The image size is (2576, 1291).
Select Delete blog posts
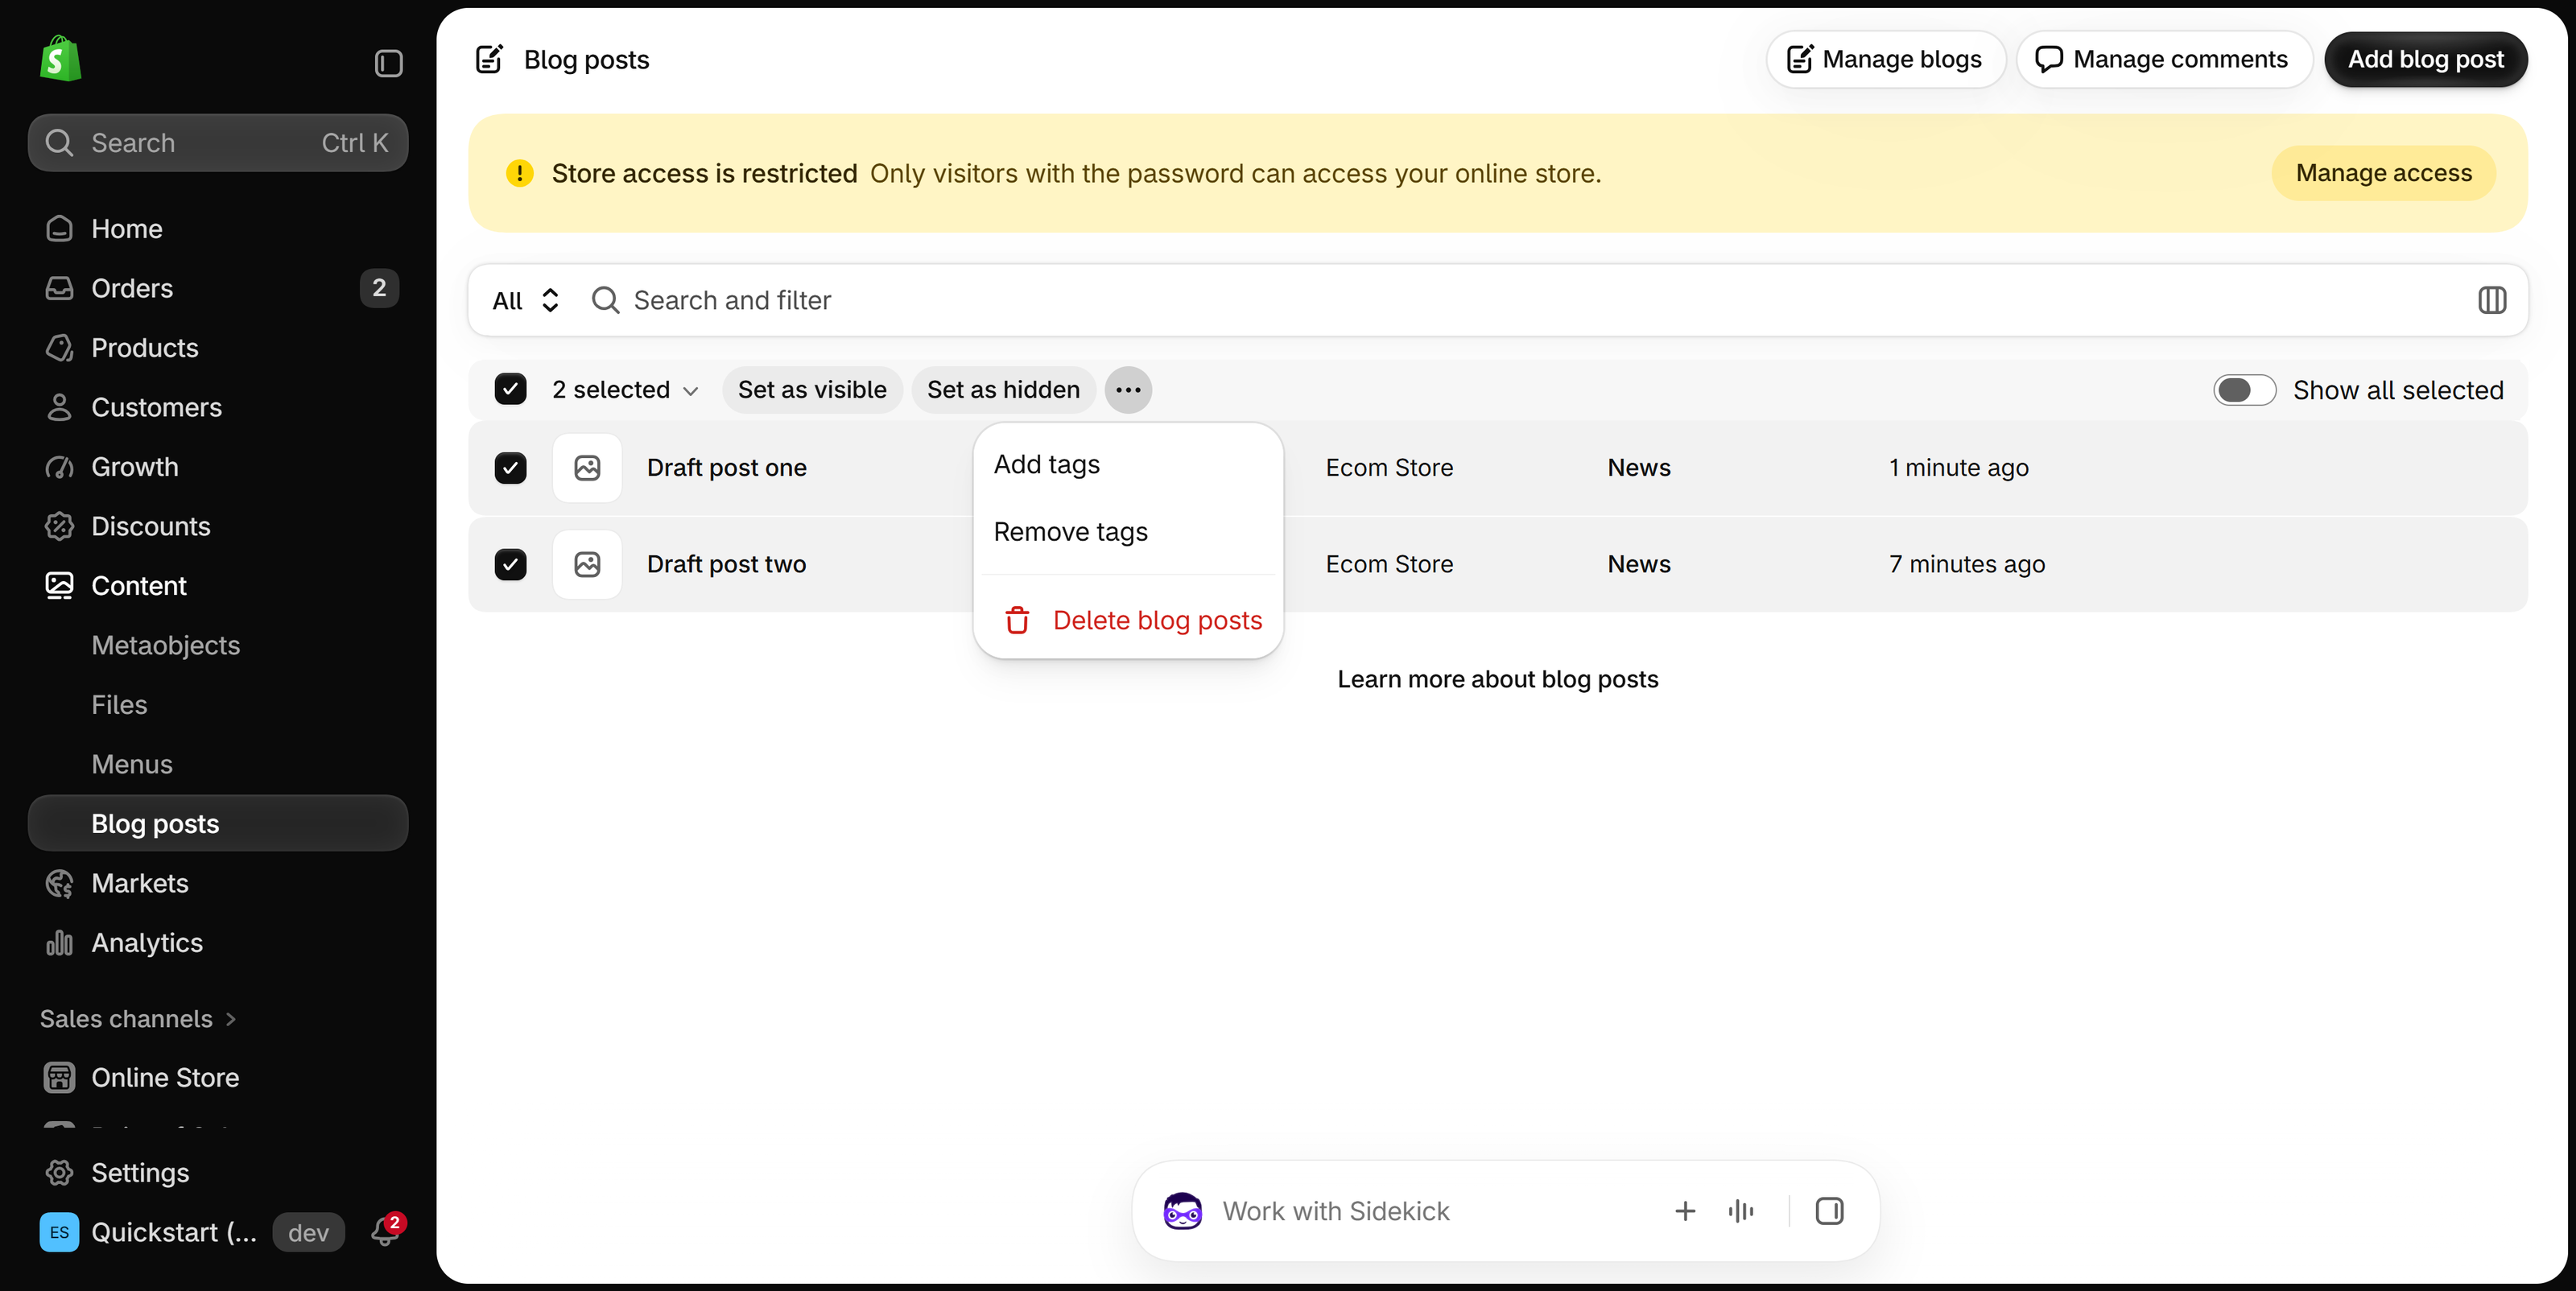pyautogui.click(x=1128, y=620)
